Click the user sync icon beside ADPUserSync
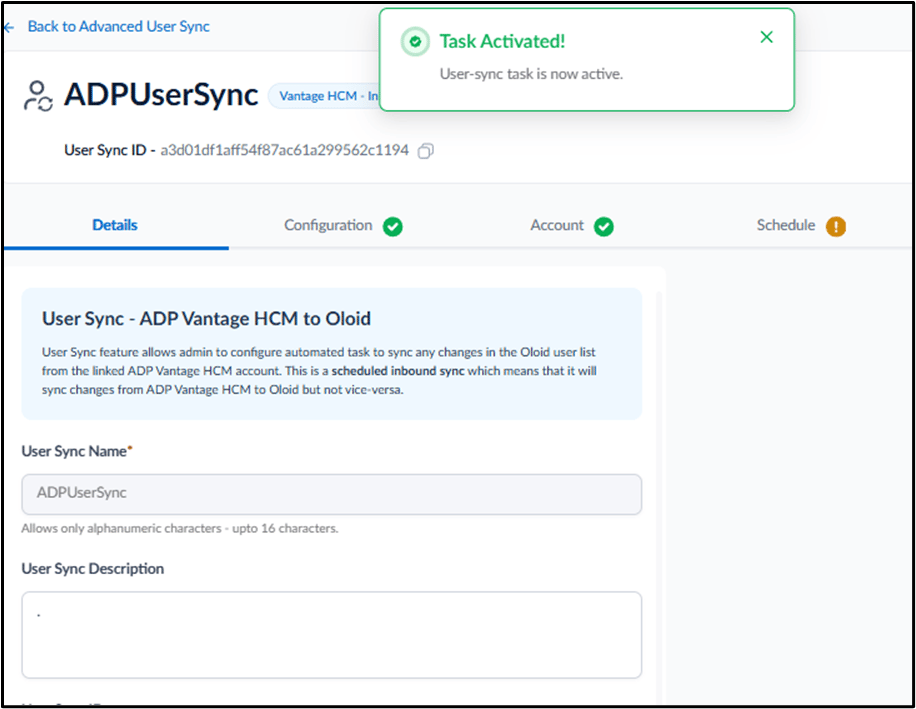Image resolution: width=916 pixels, height=709 pixels. pyautogui.click(x=39, y=96)
